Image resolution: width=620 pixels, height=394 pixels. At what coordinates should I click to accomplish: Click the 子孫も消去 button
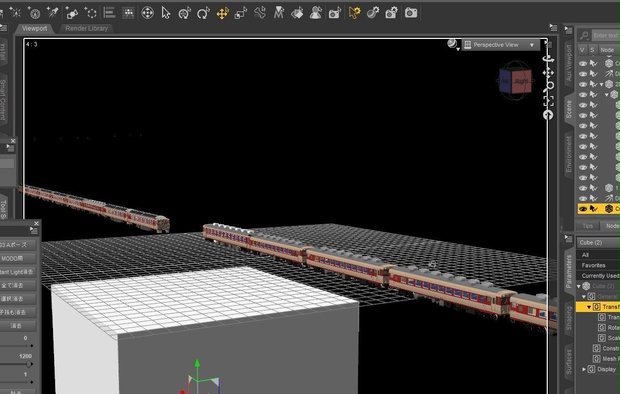tap(19, 312)
